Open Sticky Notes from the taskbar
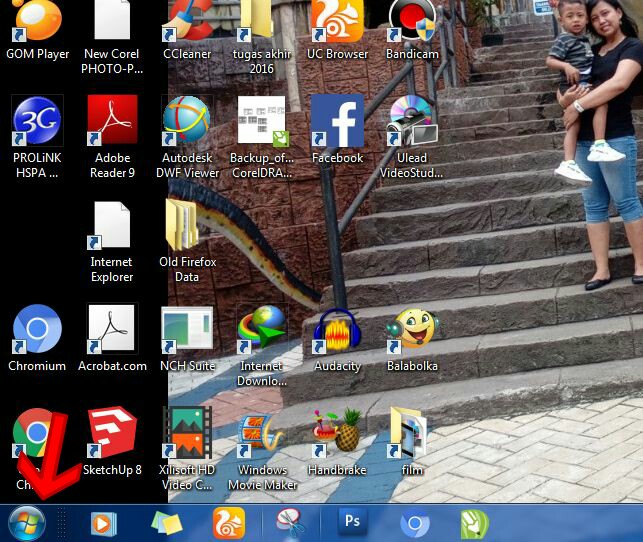The height and width of the screenshot is (542, 643). tap(166, 524)
